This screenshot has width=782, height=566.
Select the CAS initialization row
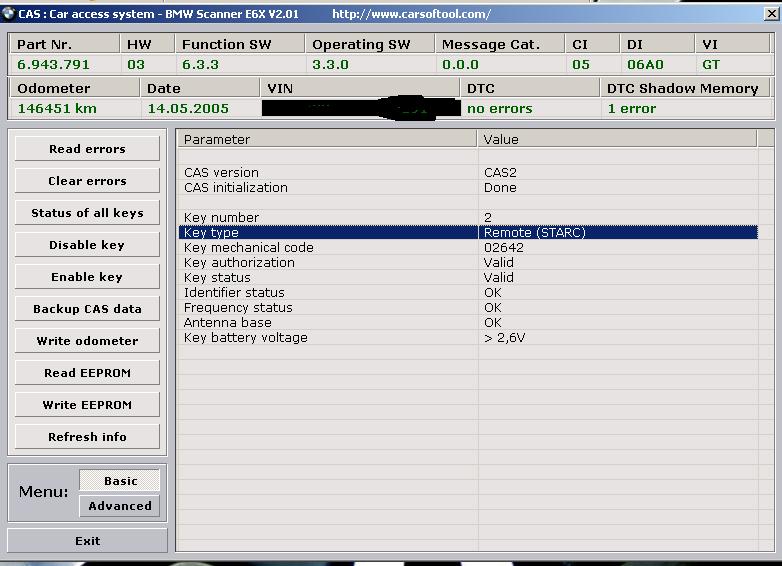pyautogui.click(x=468, y=188)
